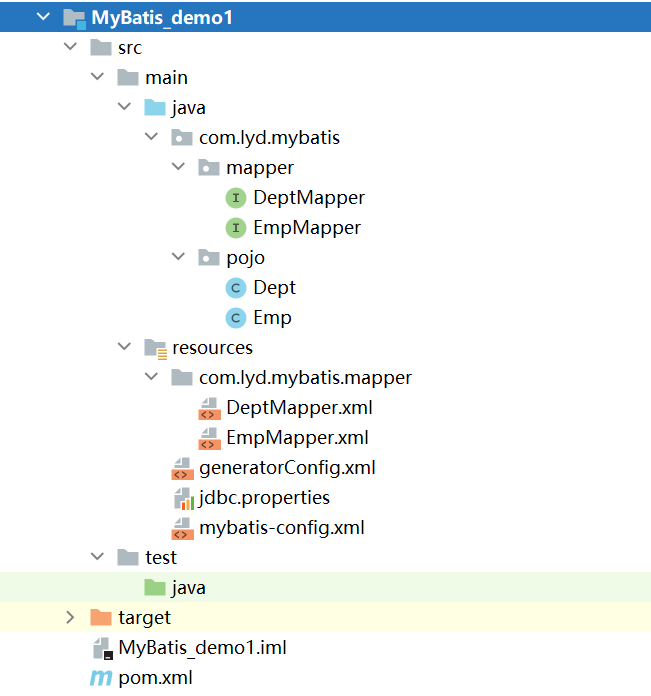Collapse the java folder under main
The height and width of the screenshot is (696, 651).
(x=124, y=107)
